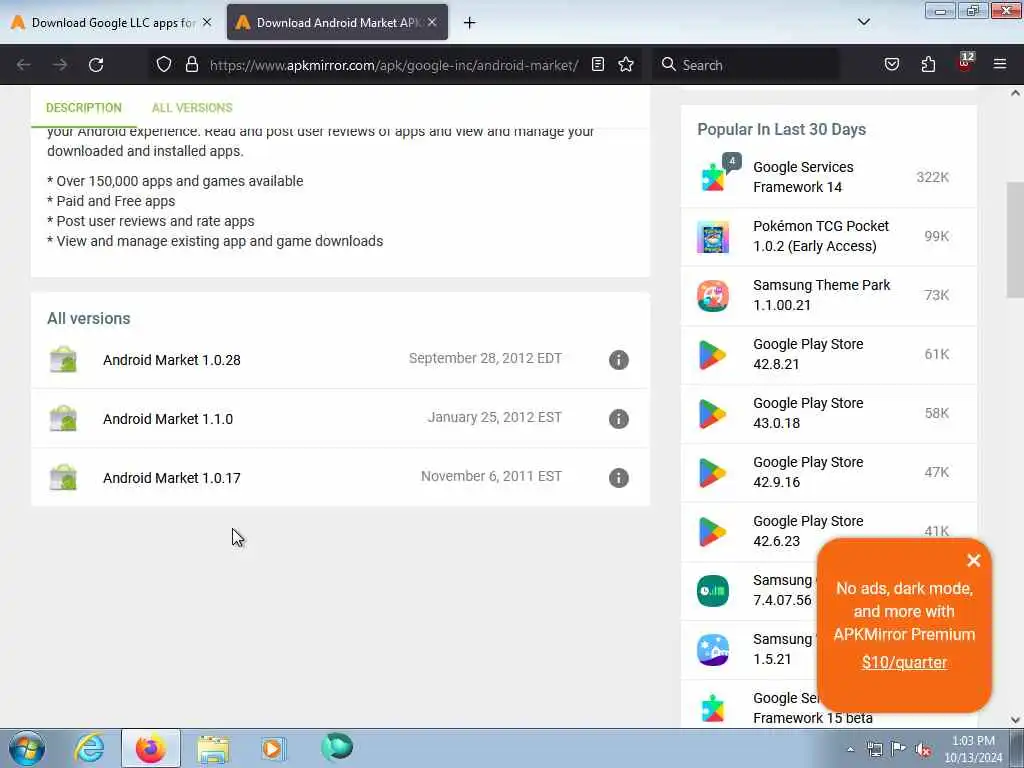The width and height of the screenshot is (1024, 768).
Task: Switch to the DESCRIPTION tab
Action: 84,108
